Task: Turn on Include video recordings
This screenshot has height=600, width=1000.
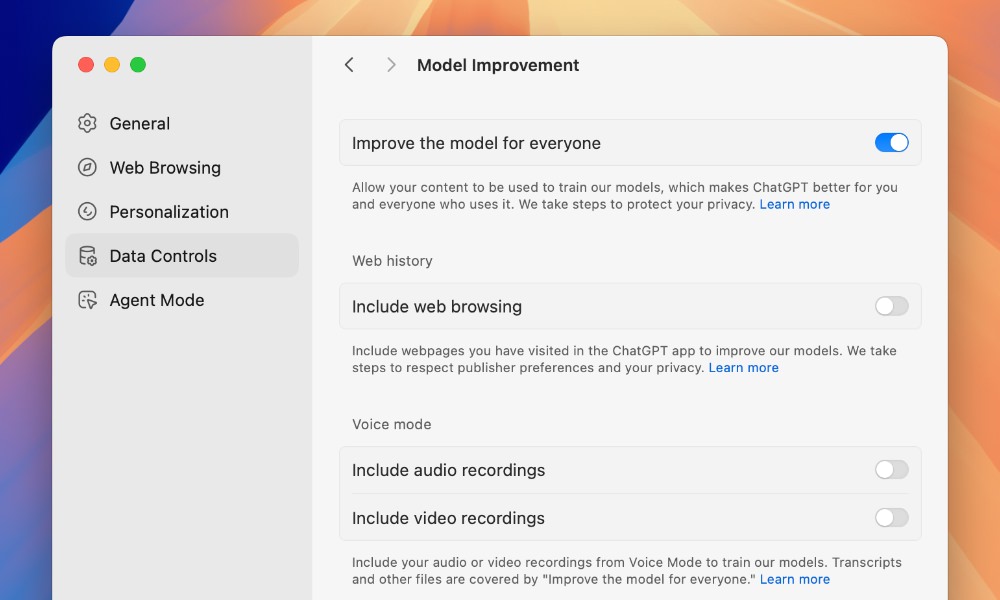Action: [x=891, y=518]
